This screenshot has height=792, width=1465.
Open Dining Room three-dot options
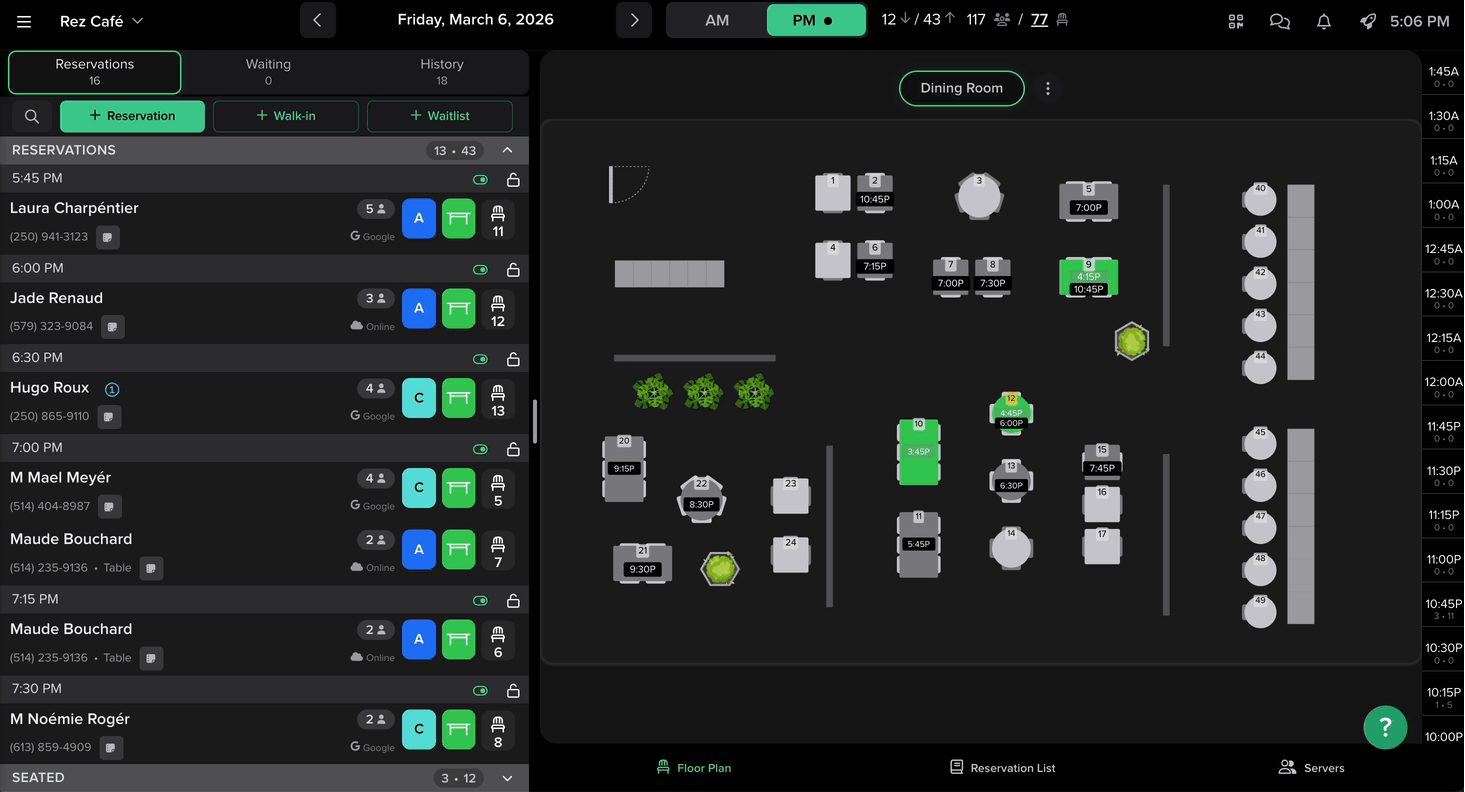pos(1047,88)
